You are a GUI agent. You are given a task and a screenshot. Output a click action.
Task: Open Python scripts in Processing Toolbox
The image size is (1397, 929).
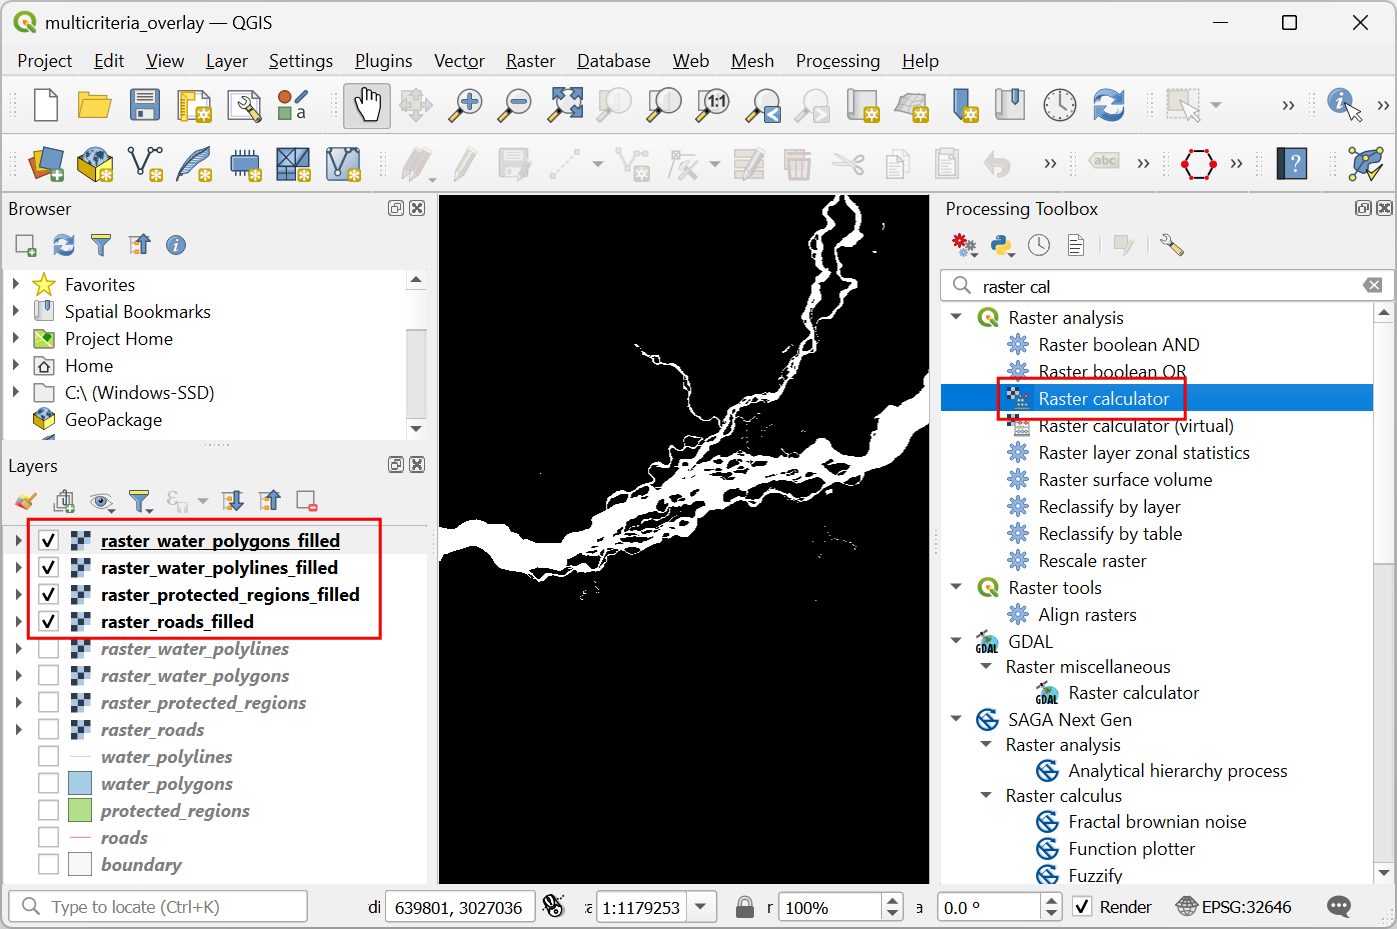[x=1001, y=245]
